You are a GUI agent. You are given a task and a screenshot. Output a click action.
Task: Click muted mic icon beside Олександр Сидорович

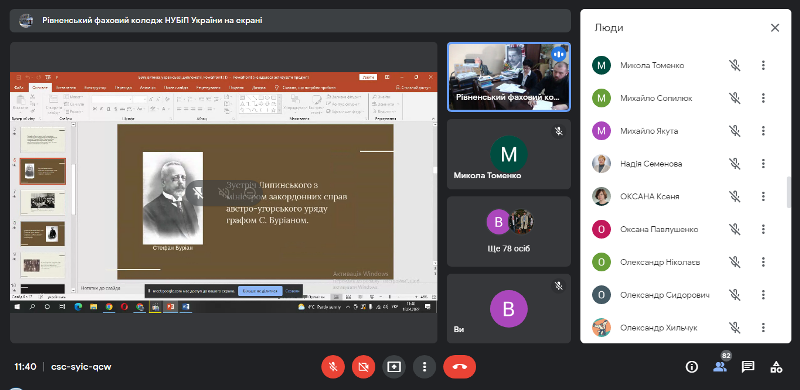(734, 295)
